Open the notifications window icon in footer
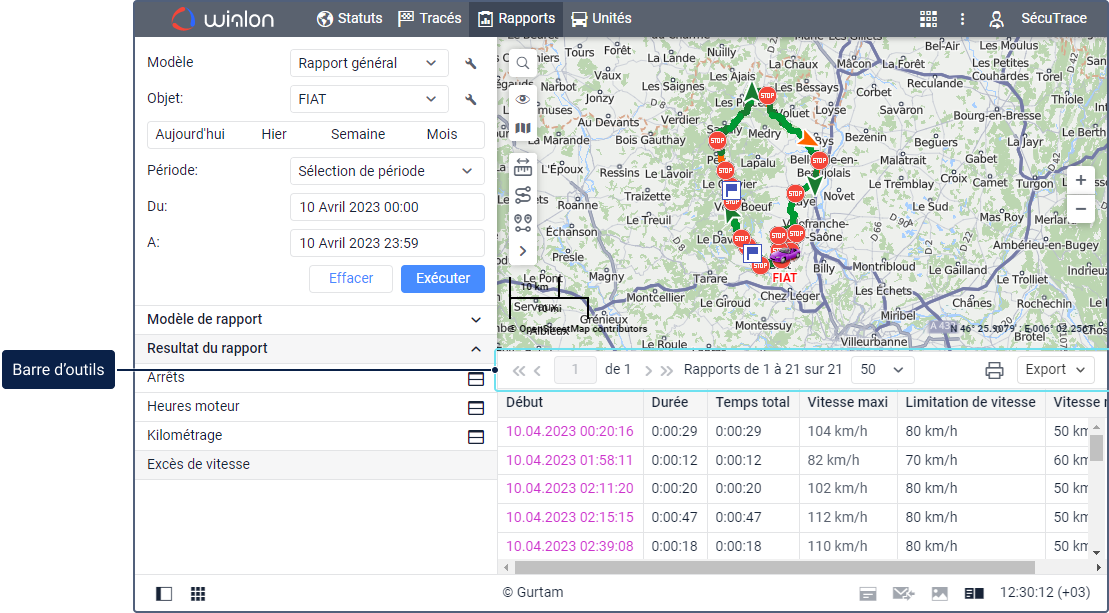 (868, 594)
